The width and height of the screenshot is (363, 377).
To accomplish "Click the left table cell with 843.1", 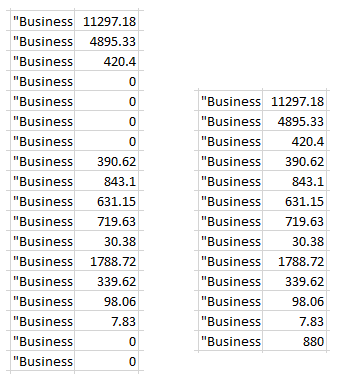I will point(106,181).
